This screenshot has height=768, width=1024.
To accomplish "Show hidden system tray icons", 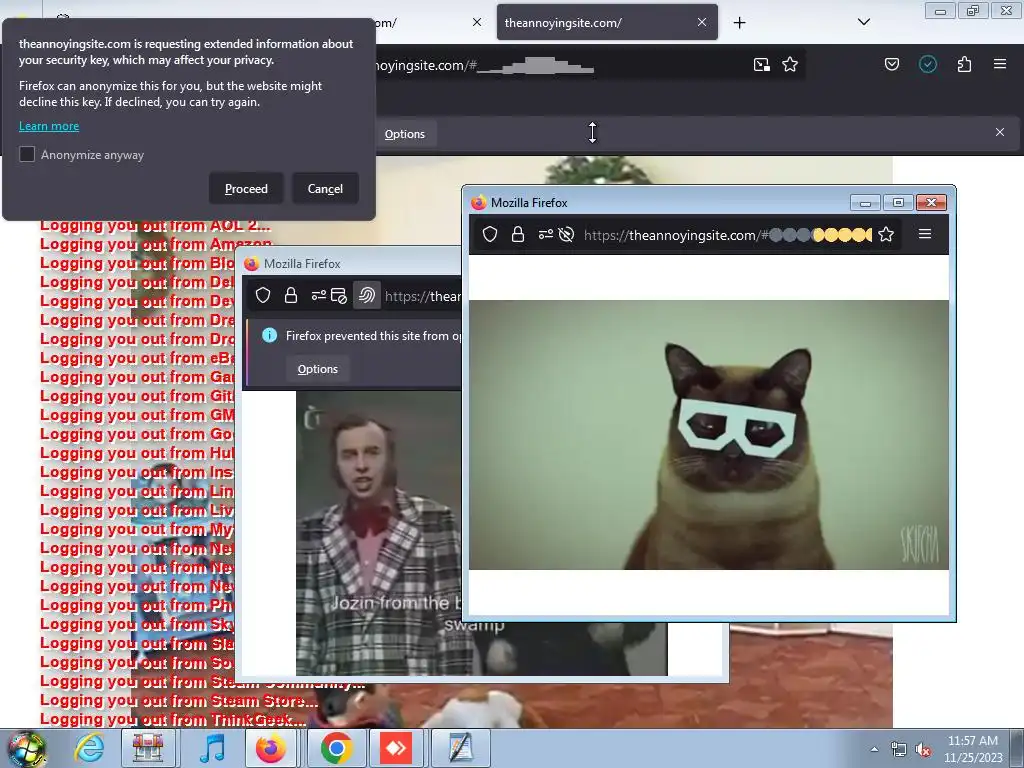I will click(874, 749).
